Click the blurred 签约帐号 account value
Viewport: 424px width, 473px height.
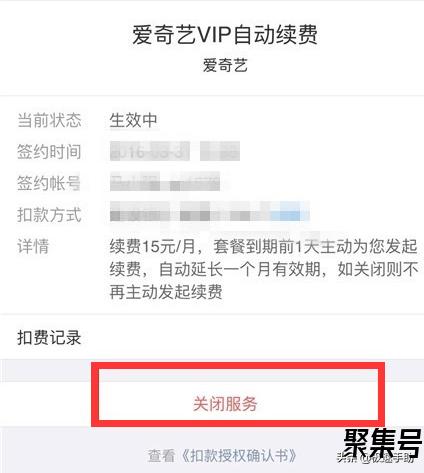coord(165,182)
